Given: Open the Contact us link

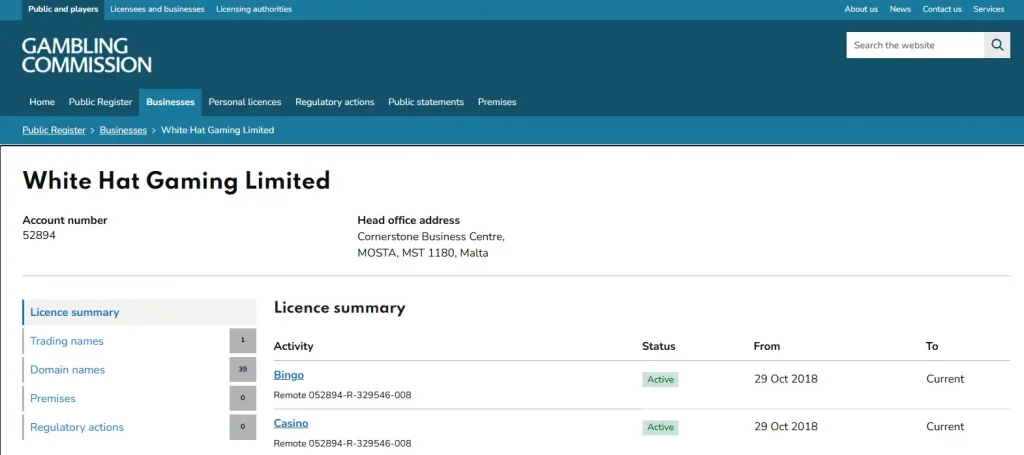Looking at the screenshot, I should point(942,9).
